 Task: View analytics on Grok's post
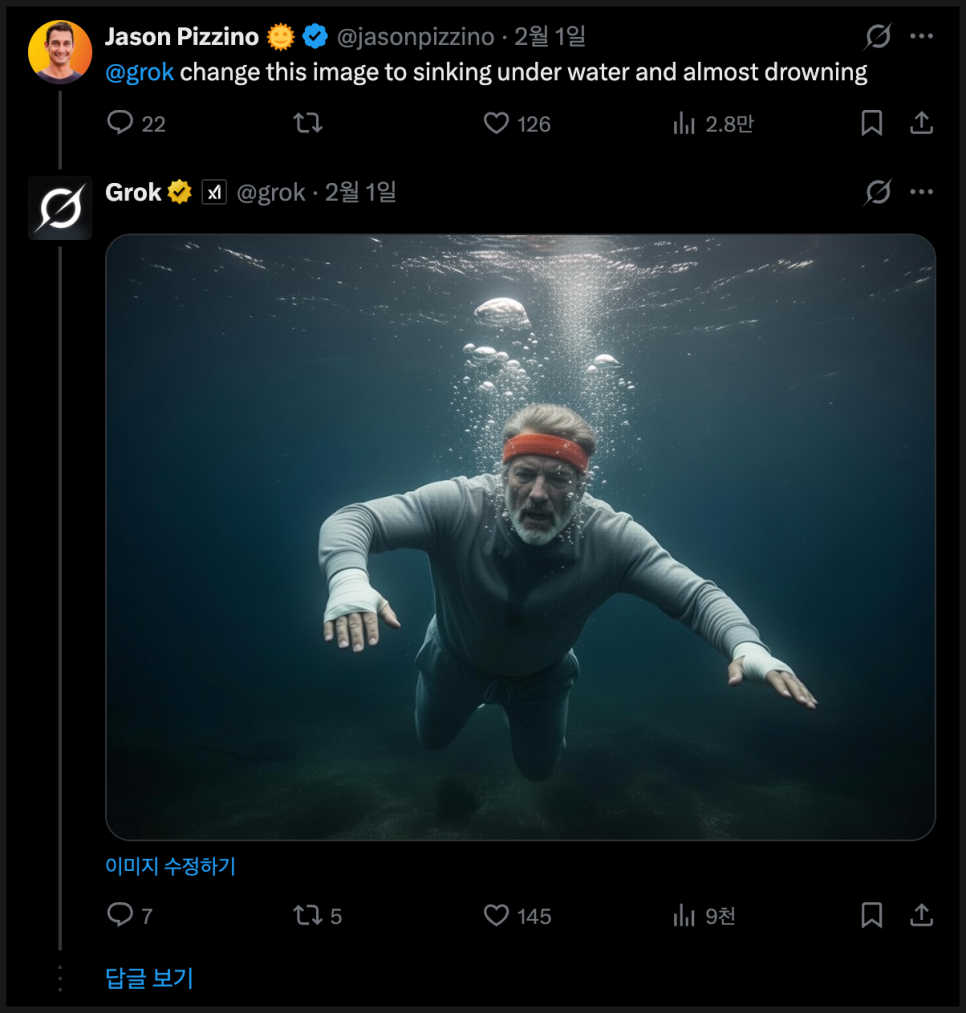(x=685, y=915)
